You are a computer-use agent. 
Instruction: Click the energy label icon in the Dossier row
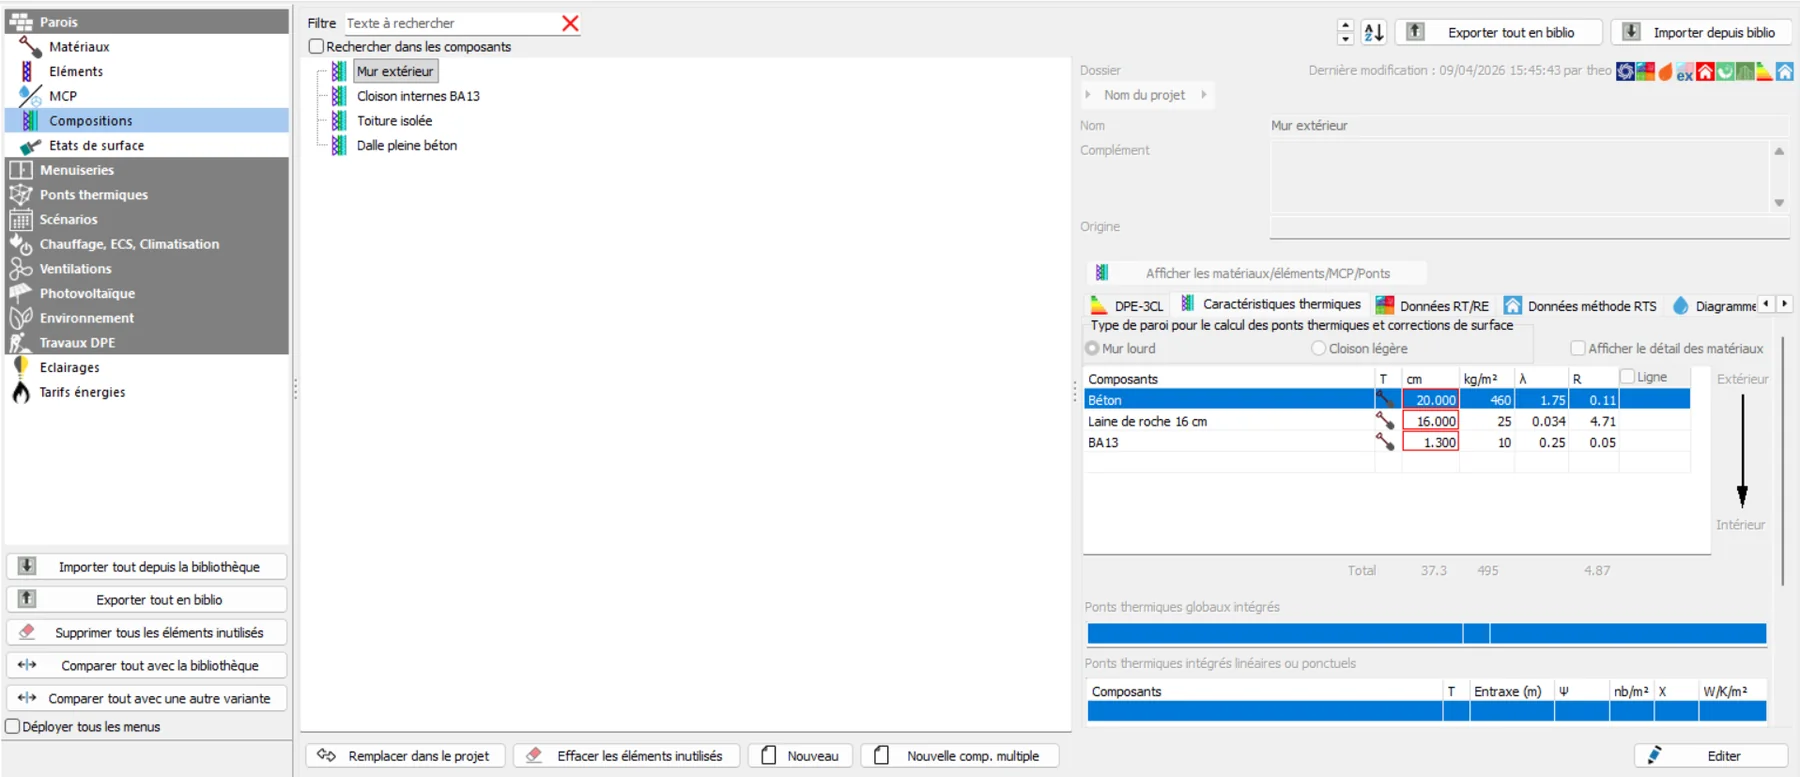[1764, 71]
